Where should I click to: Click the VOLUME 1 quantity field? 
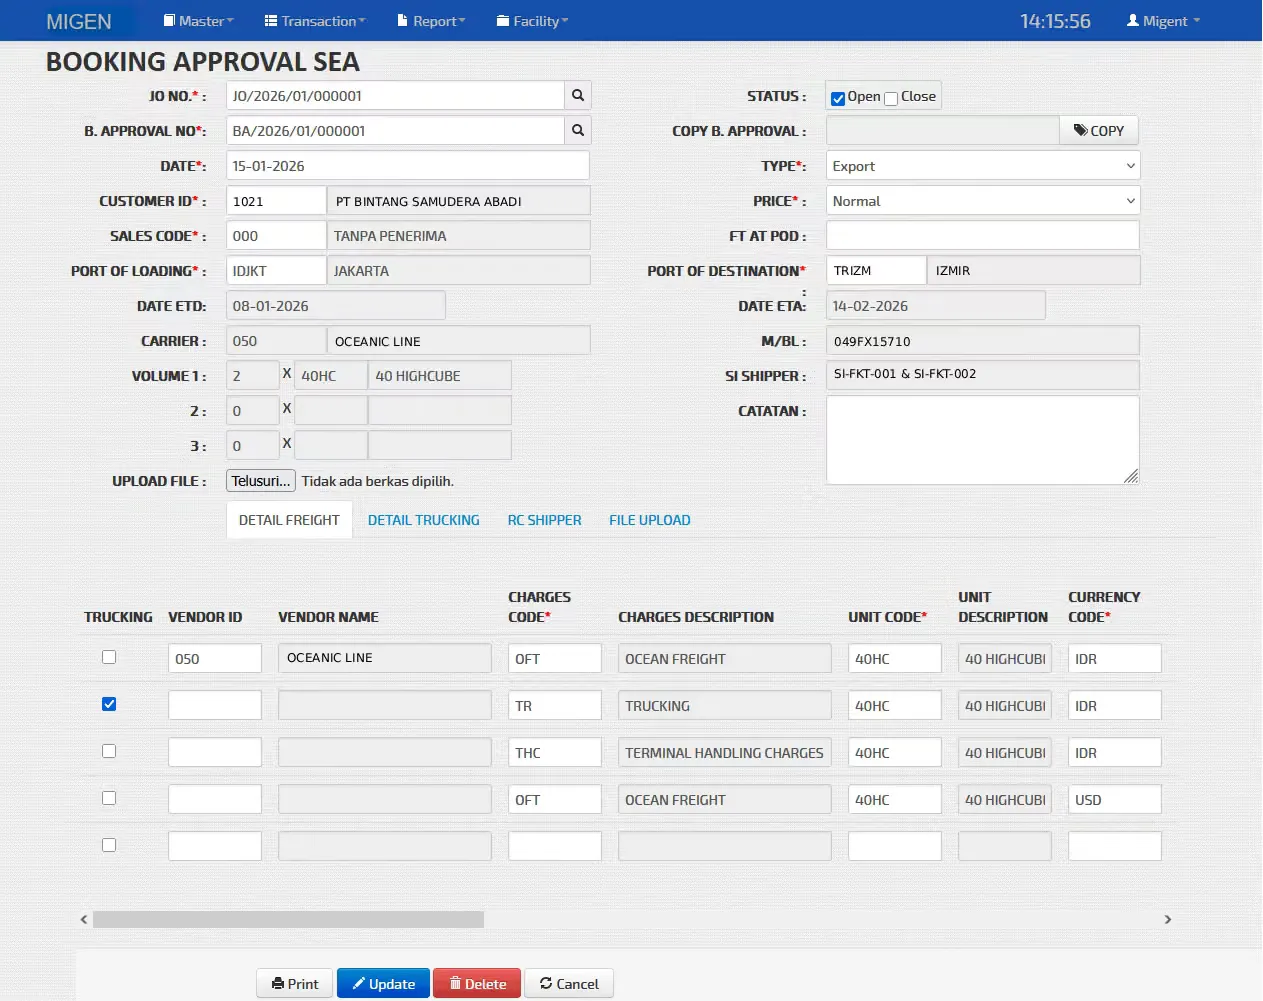(x=253, y=376)
